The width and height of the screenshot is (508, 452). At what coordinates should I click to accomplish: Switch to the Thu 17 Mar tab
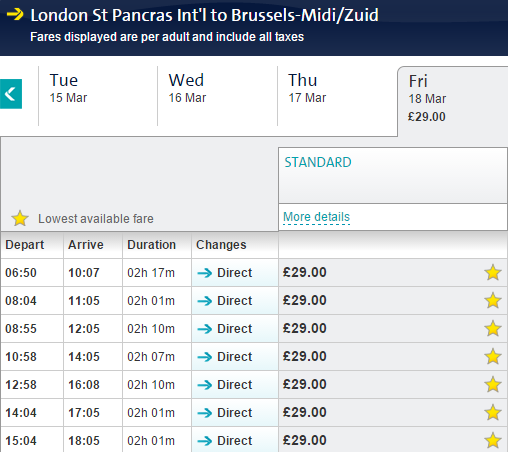pyautogui.click(x=337, y=96)
